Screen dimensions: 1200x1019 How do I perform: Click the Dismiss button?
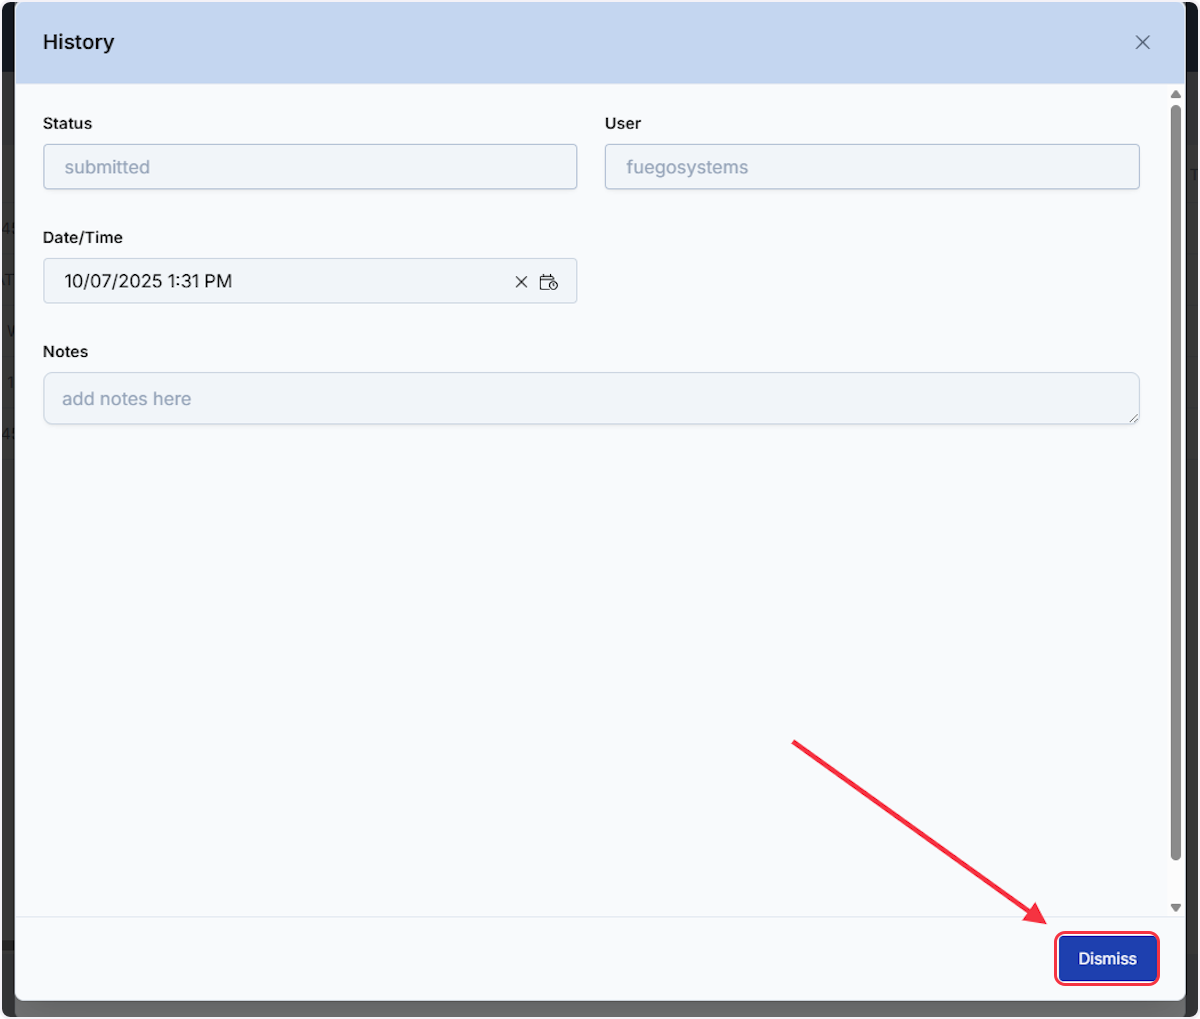1107,958
